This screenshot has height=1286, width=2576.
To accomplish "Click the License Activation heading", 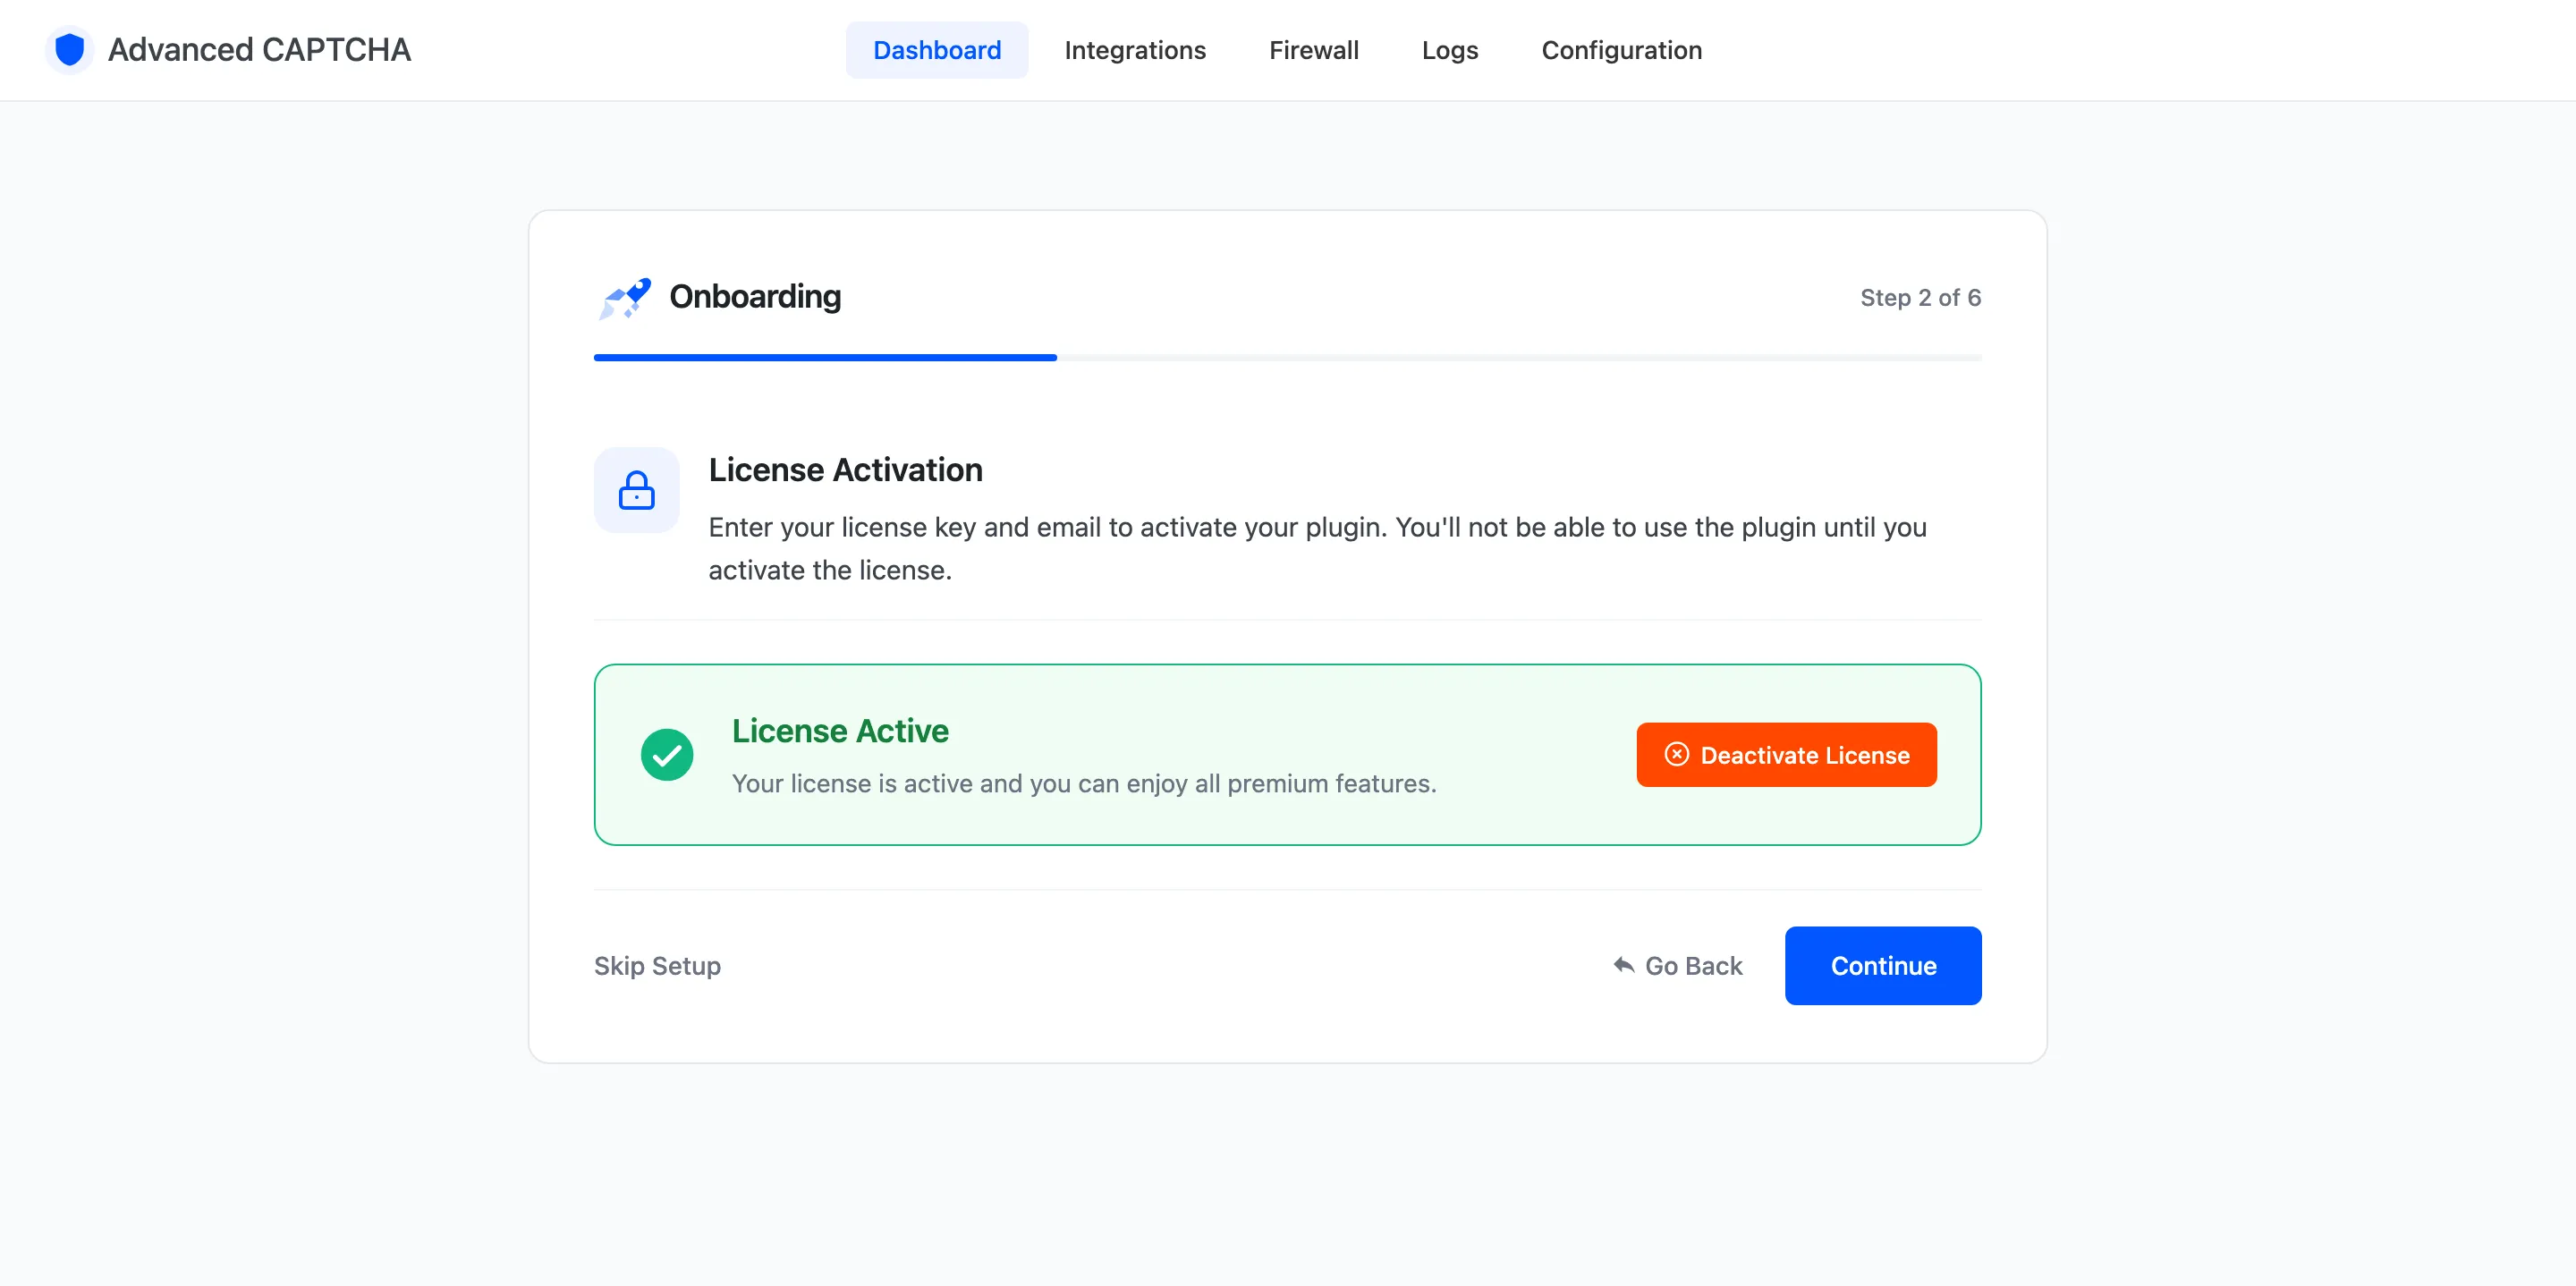I will coord(846,470).
